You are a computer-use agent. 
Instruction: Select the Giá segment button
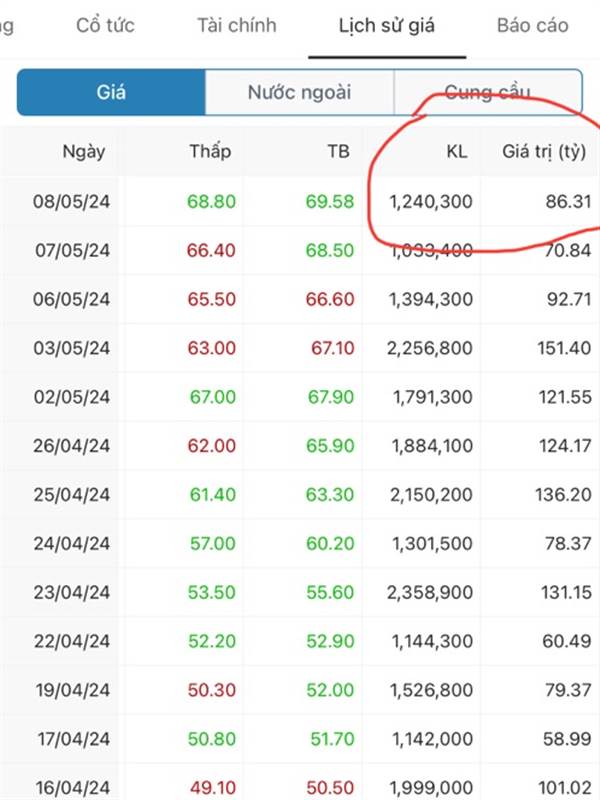tap(111, 92)
